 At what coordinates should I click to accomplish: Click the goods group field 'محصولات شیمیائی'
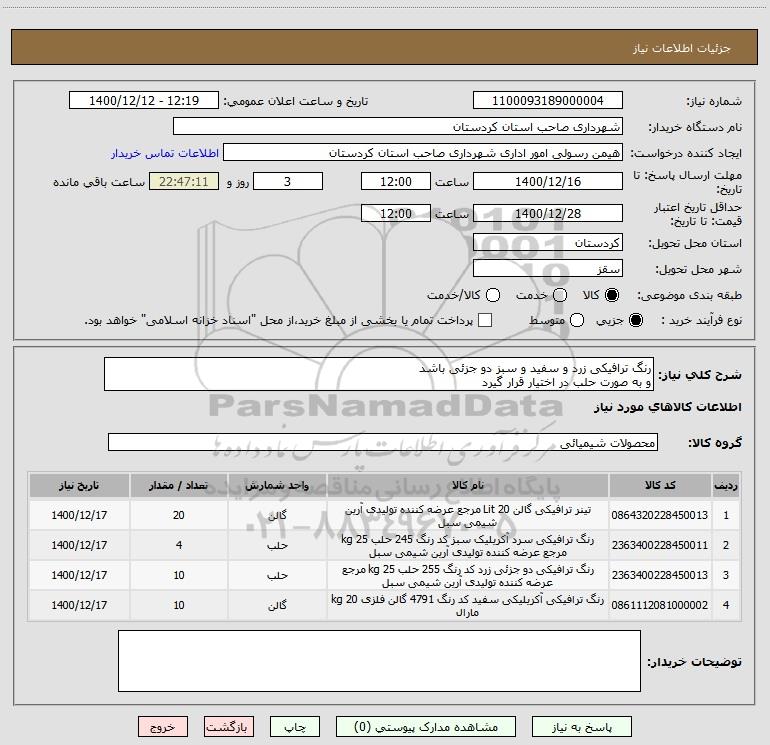(383, 442)
